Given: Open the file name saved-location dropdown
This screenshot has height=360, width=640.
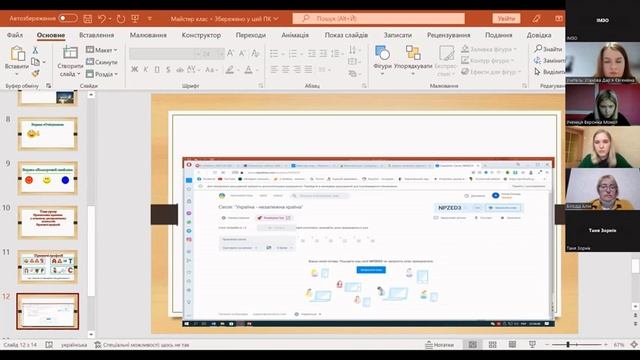Looking at the screenshot, I should (x=276, y=19).
